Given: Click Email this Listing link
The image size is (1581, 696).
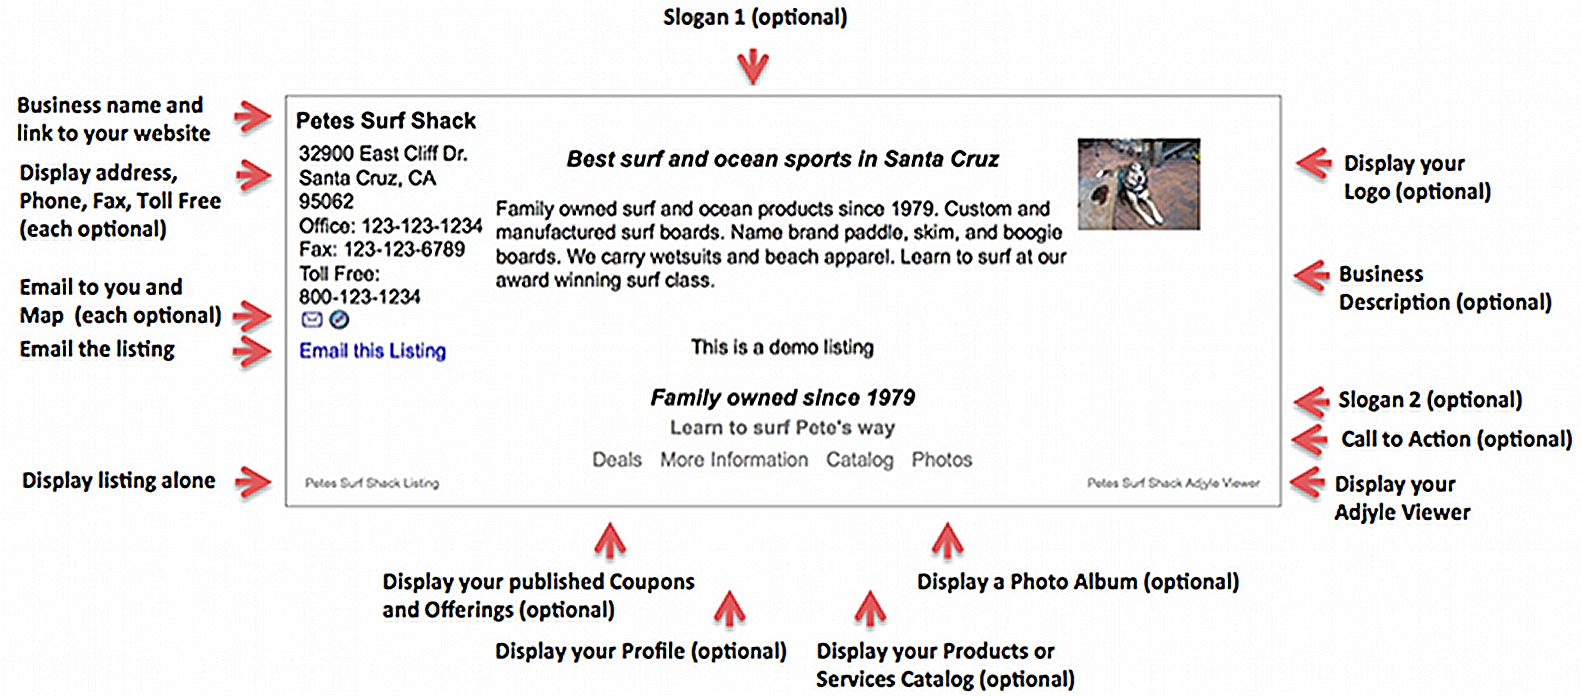Looking at the screenshot, I should [373, 351].
